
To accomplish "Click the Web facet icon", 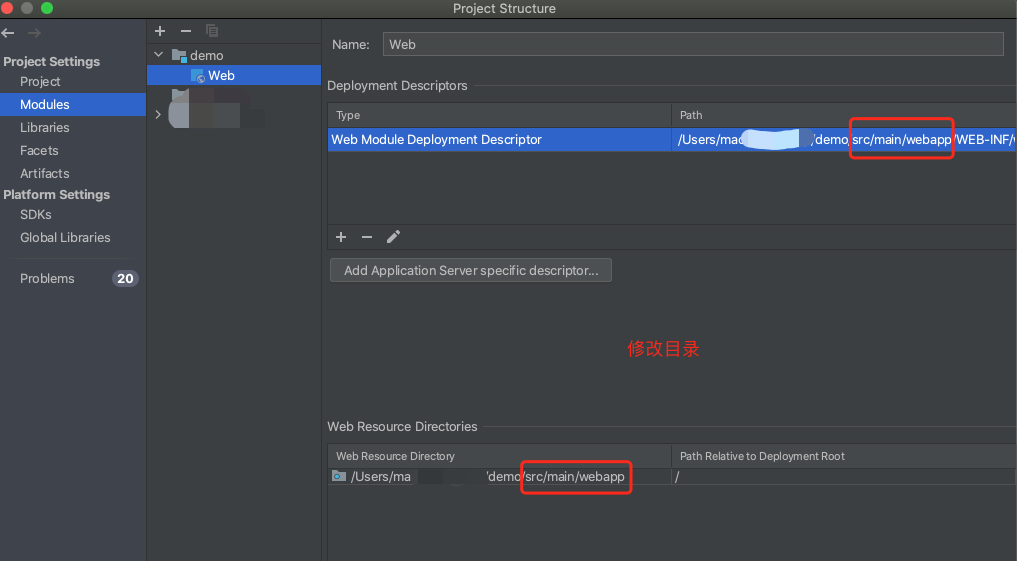I will point(198,76).
